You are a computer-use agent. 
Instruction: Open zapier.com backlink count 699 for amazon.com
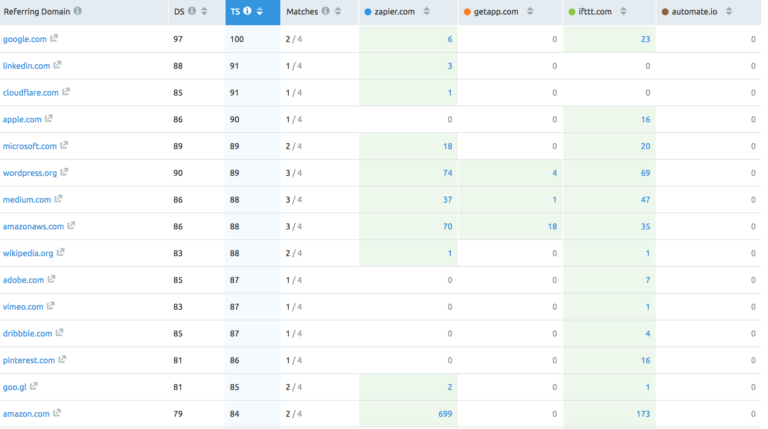coord(445,414)
